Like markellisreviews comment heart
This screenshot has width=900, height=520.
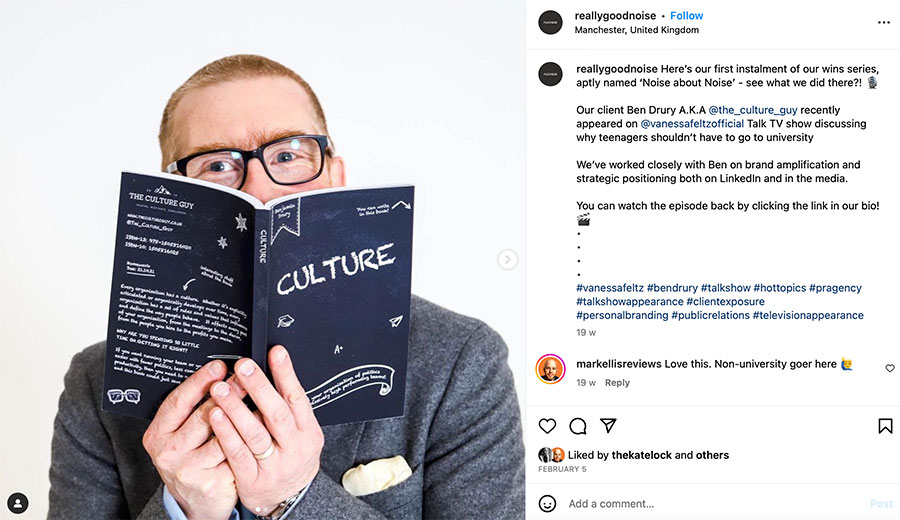(x=890, y=368)
